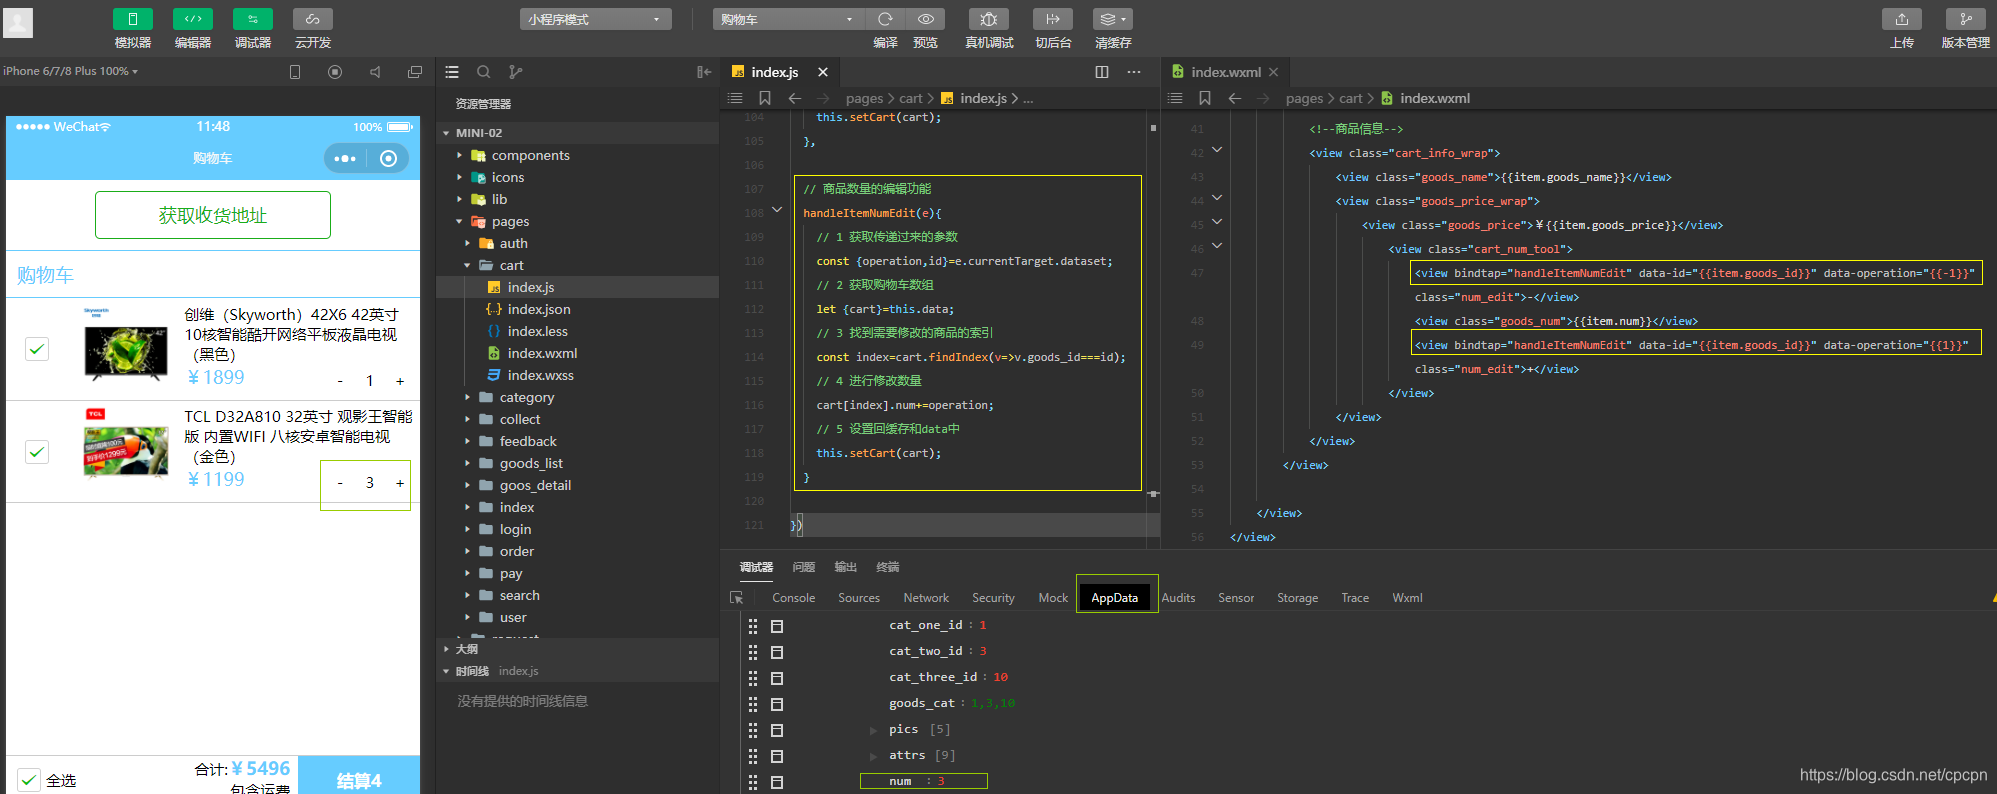Open iPhone 6/7/8 Plus device dropdown
The image size is (1997, 794).
click(x=71, y=71)
